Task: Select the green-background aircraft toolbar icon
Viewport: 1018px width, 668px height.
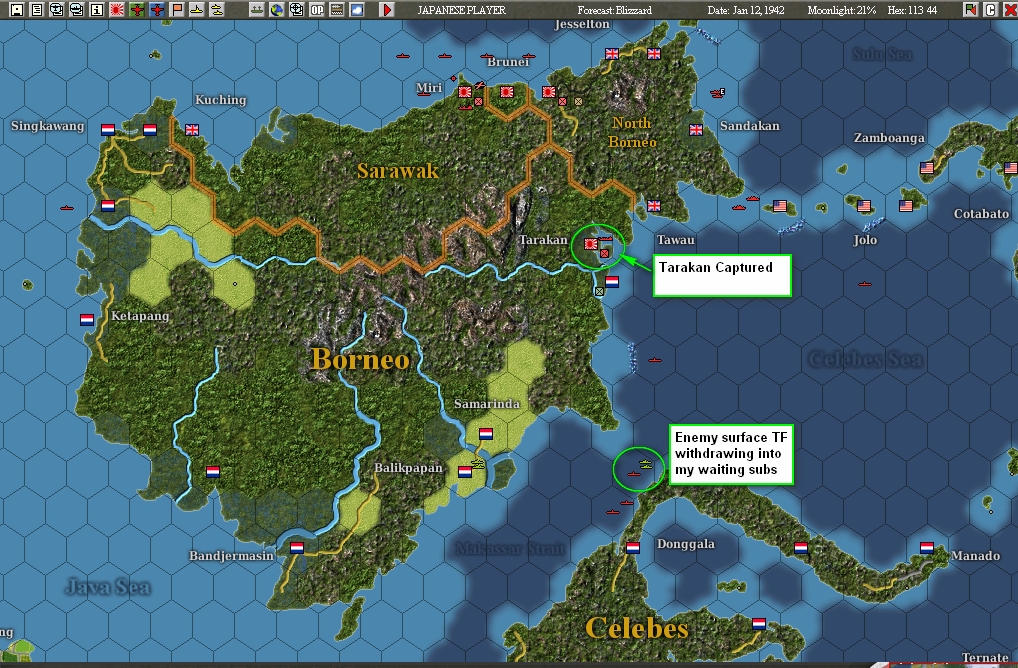Action: point(137,10)
